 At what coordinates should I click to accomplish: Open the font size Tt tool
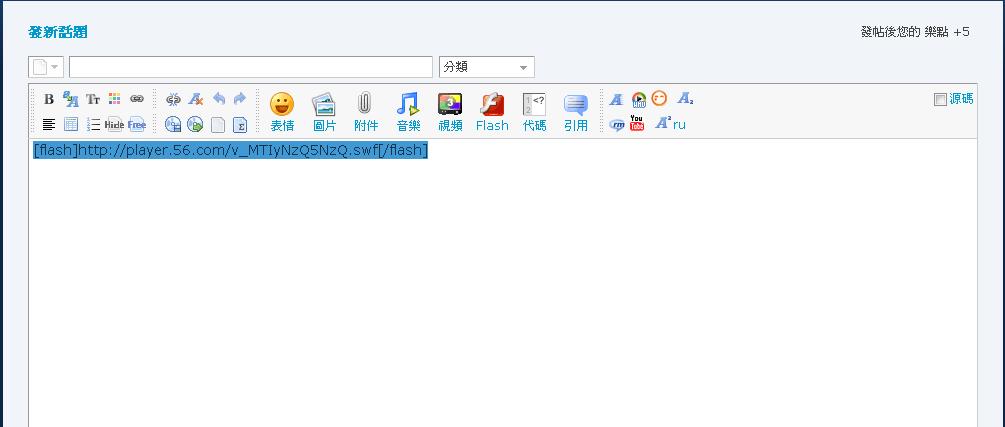pos(93,99)
